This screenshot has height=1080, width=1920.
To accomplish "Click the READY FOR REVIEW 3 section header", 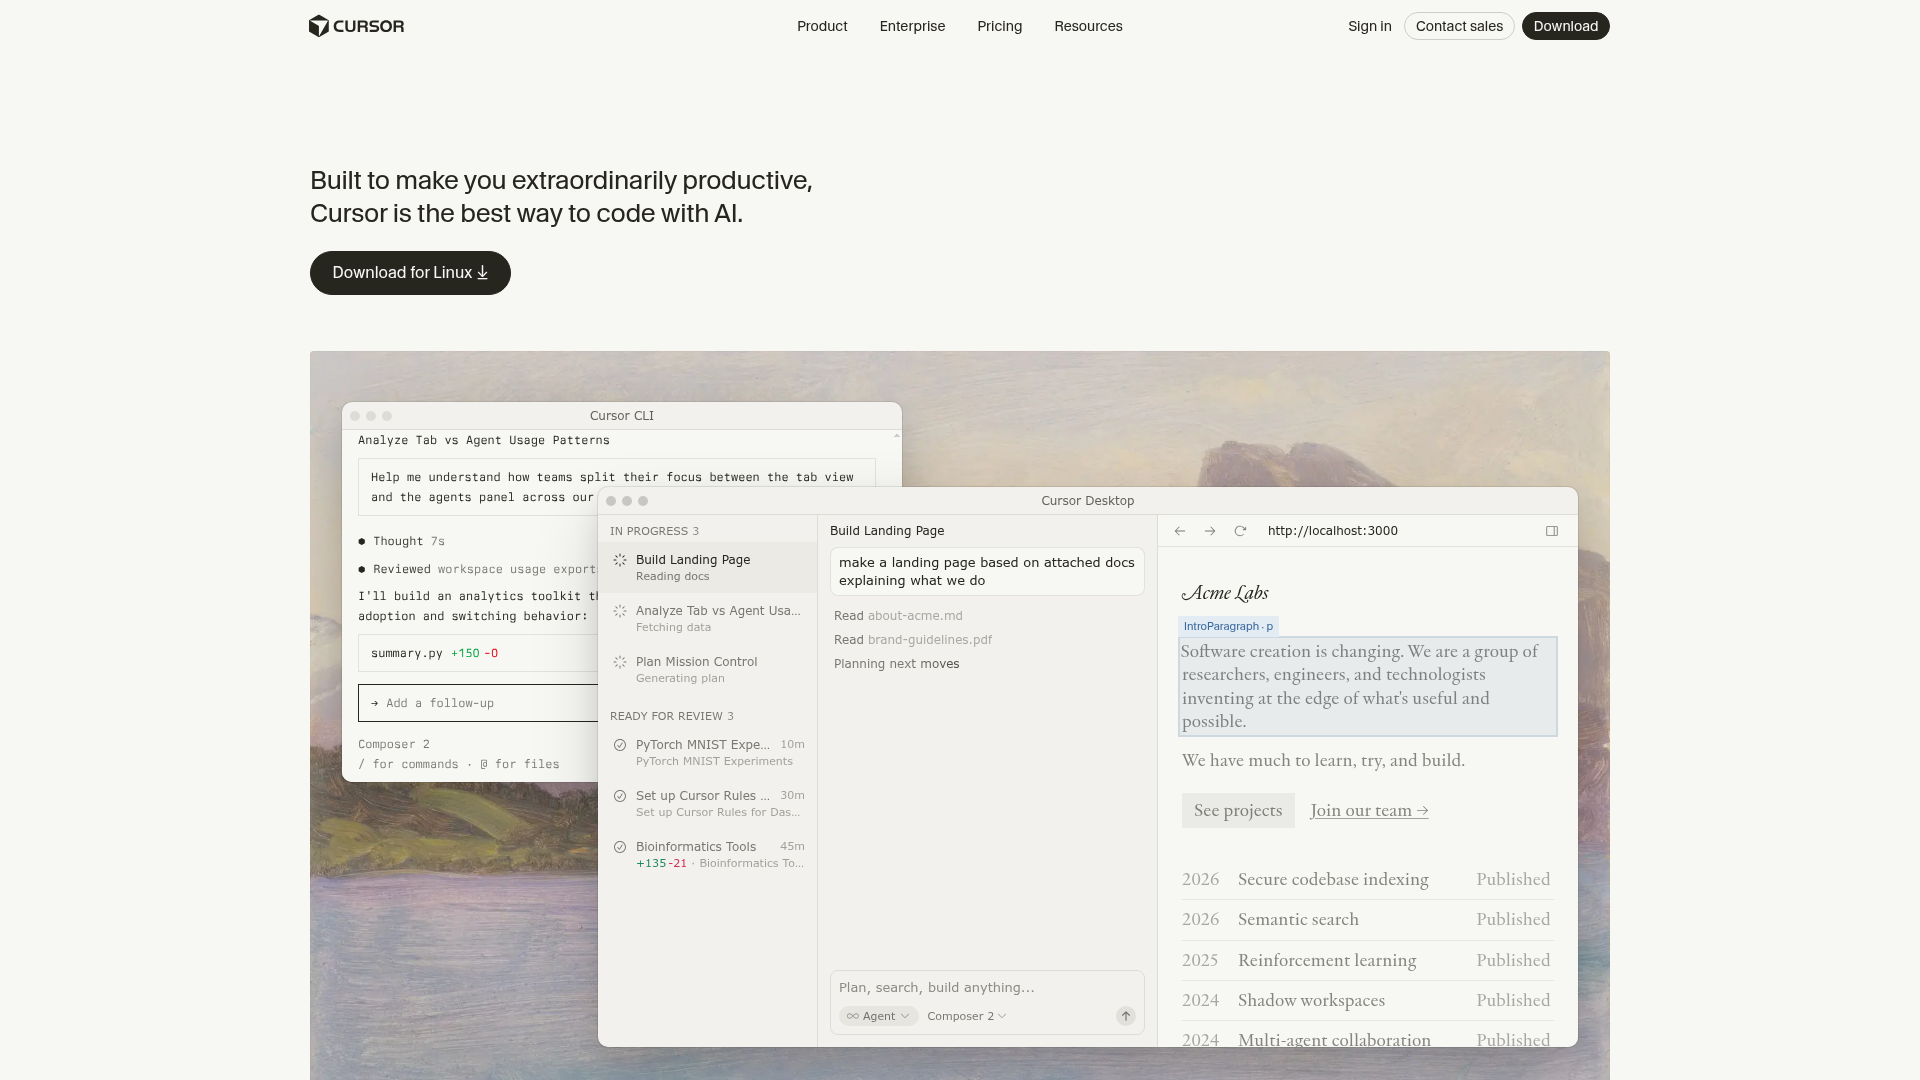I will tap(672, 716).
